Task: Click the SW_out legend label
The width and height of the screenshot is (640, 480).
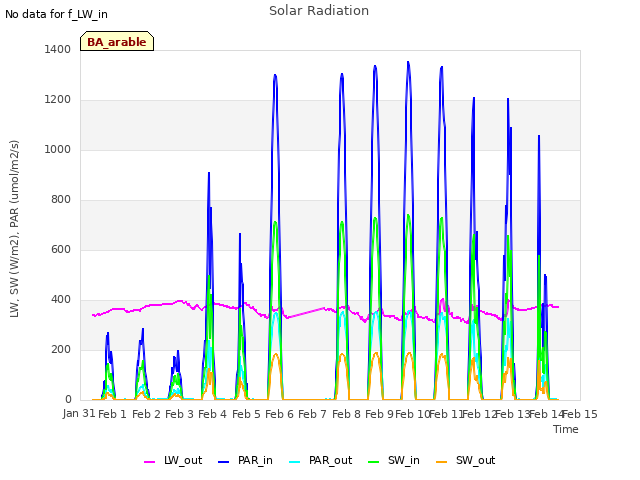Action: 475,460
